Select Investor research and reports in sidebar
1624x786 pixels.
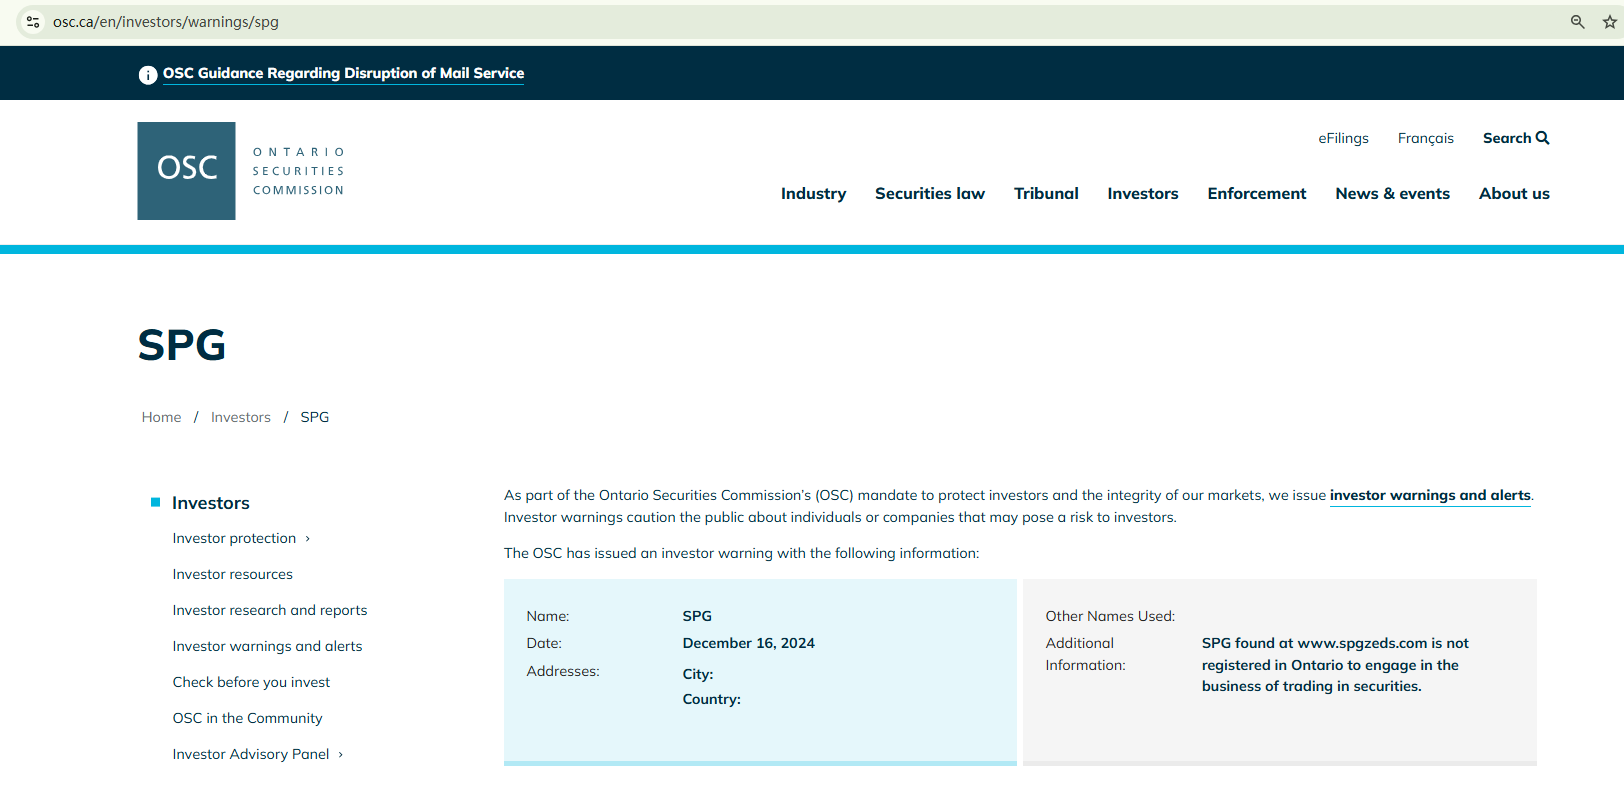(x=269, y=610)
